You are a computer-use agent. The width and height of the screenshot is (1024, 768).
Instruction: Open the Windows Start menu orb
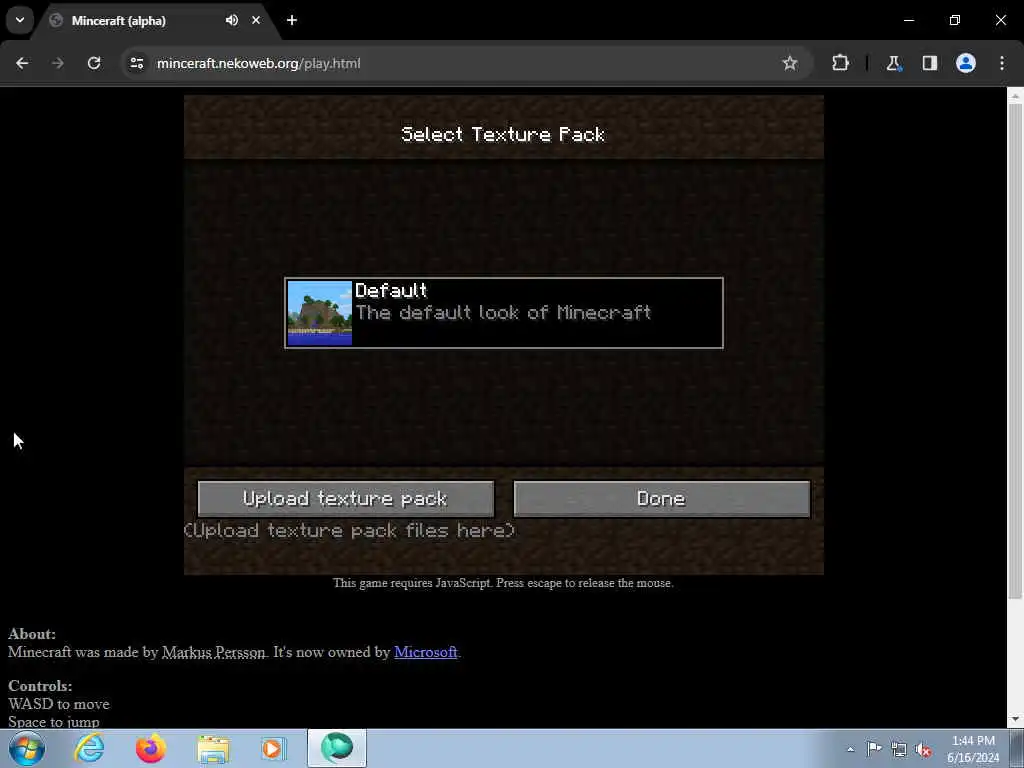point(27,748)
